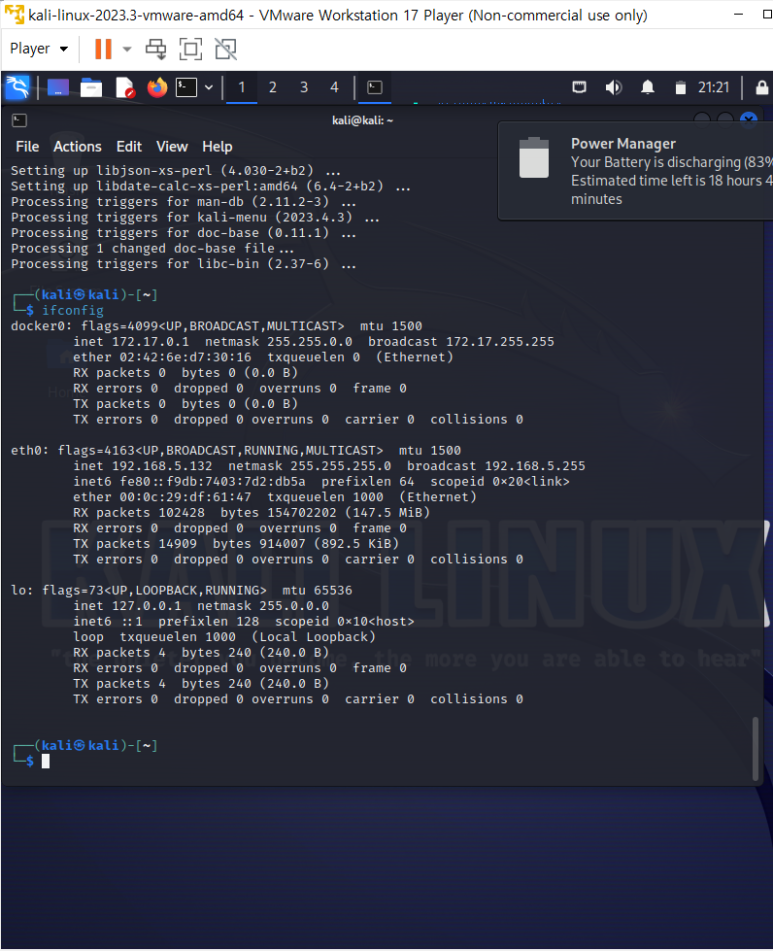Click the terminal vertical scrollbar
Image resolution: width=773 pixels, height=951 pixels.
coord(755,748)
